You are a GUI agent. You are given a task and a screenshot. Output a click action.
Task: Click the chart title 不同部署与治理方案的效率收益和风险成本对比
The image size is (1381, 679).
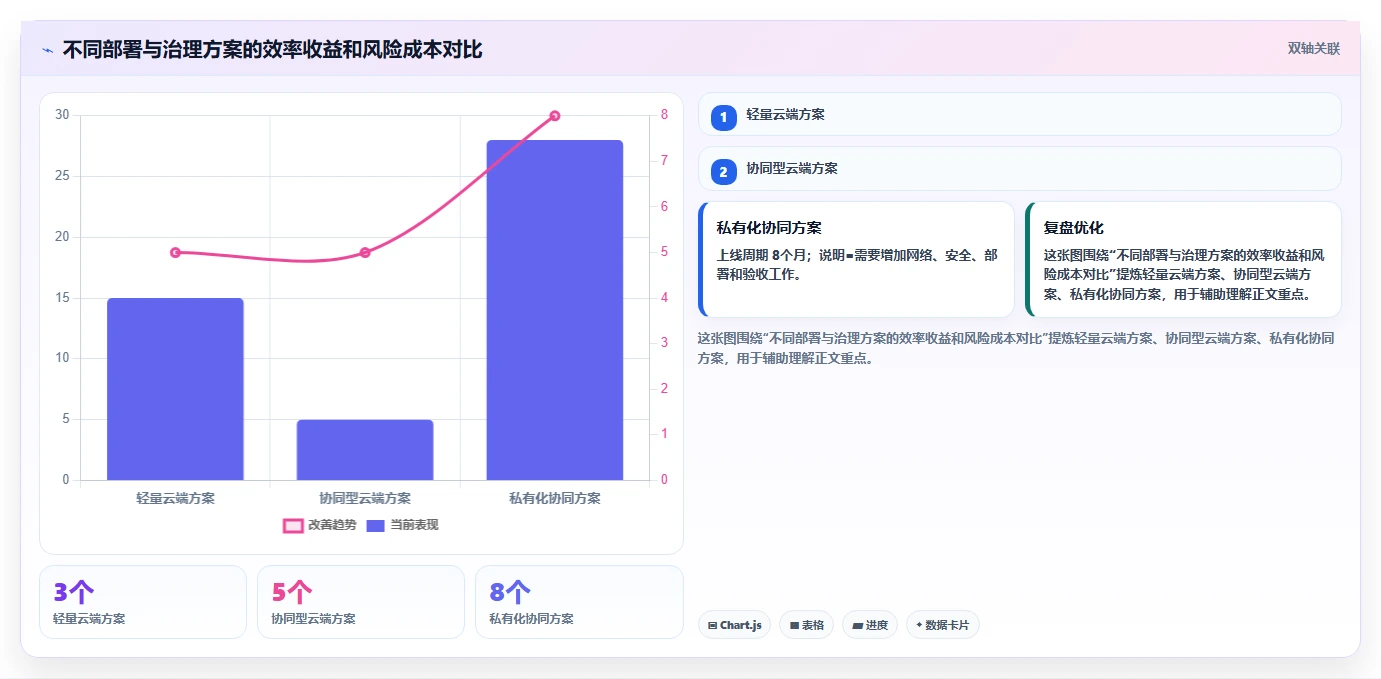[x=272, y=49]
